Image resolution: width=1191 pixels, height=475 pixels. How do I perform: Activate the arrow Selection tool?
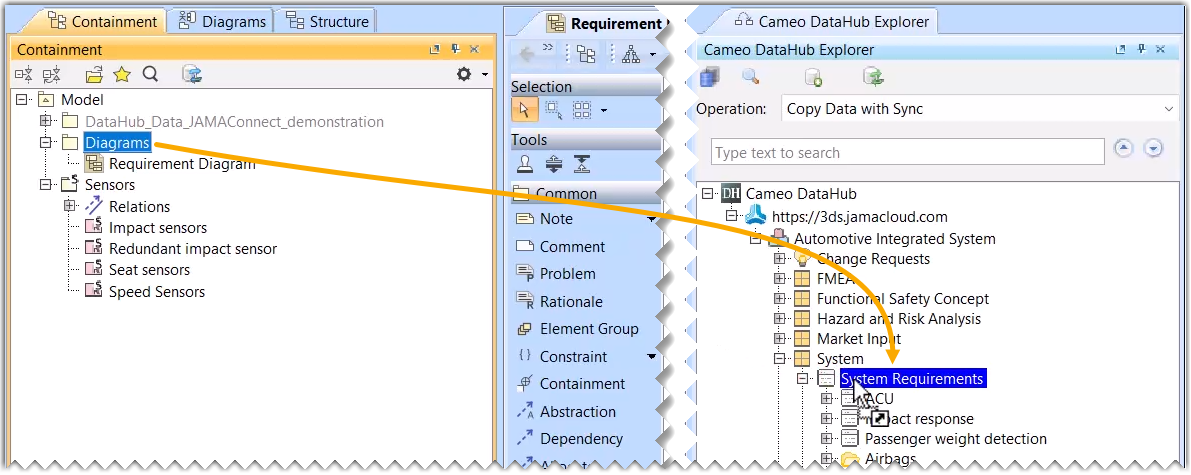(524, 109)
